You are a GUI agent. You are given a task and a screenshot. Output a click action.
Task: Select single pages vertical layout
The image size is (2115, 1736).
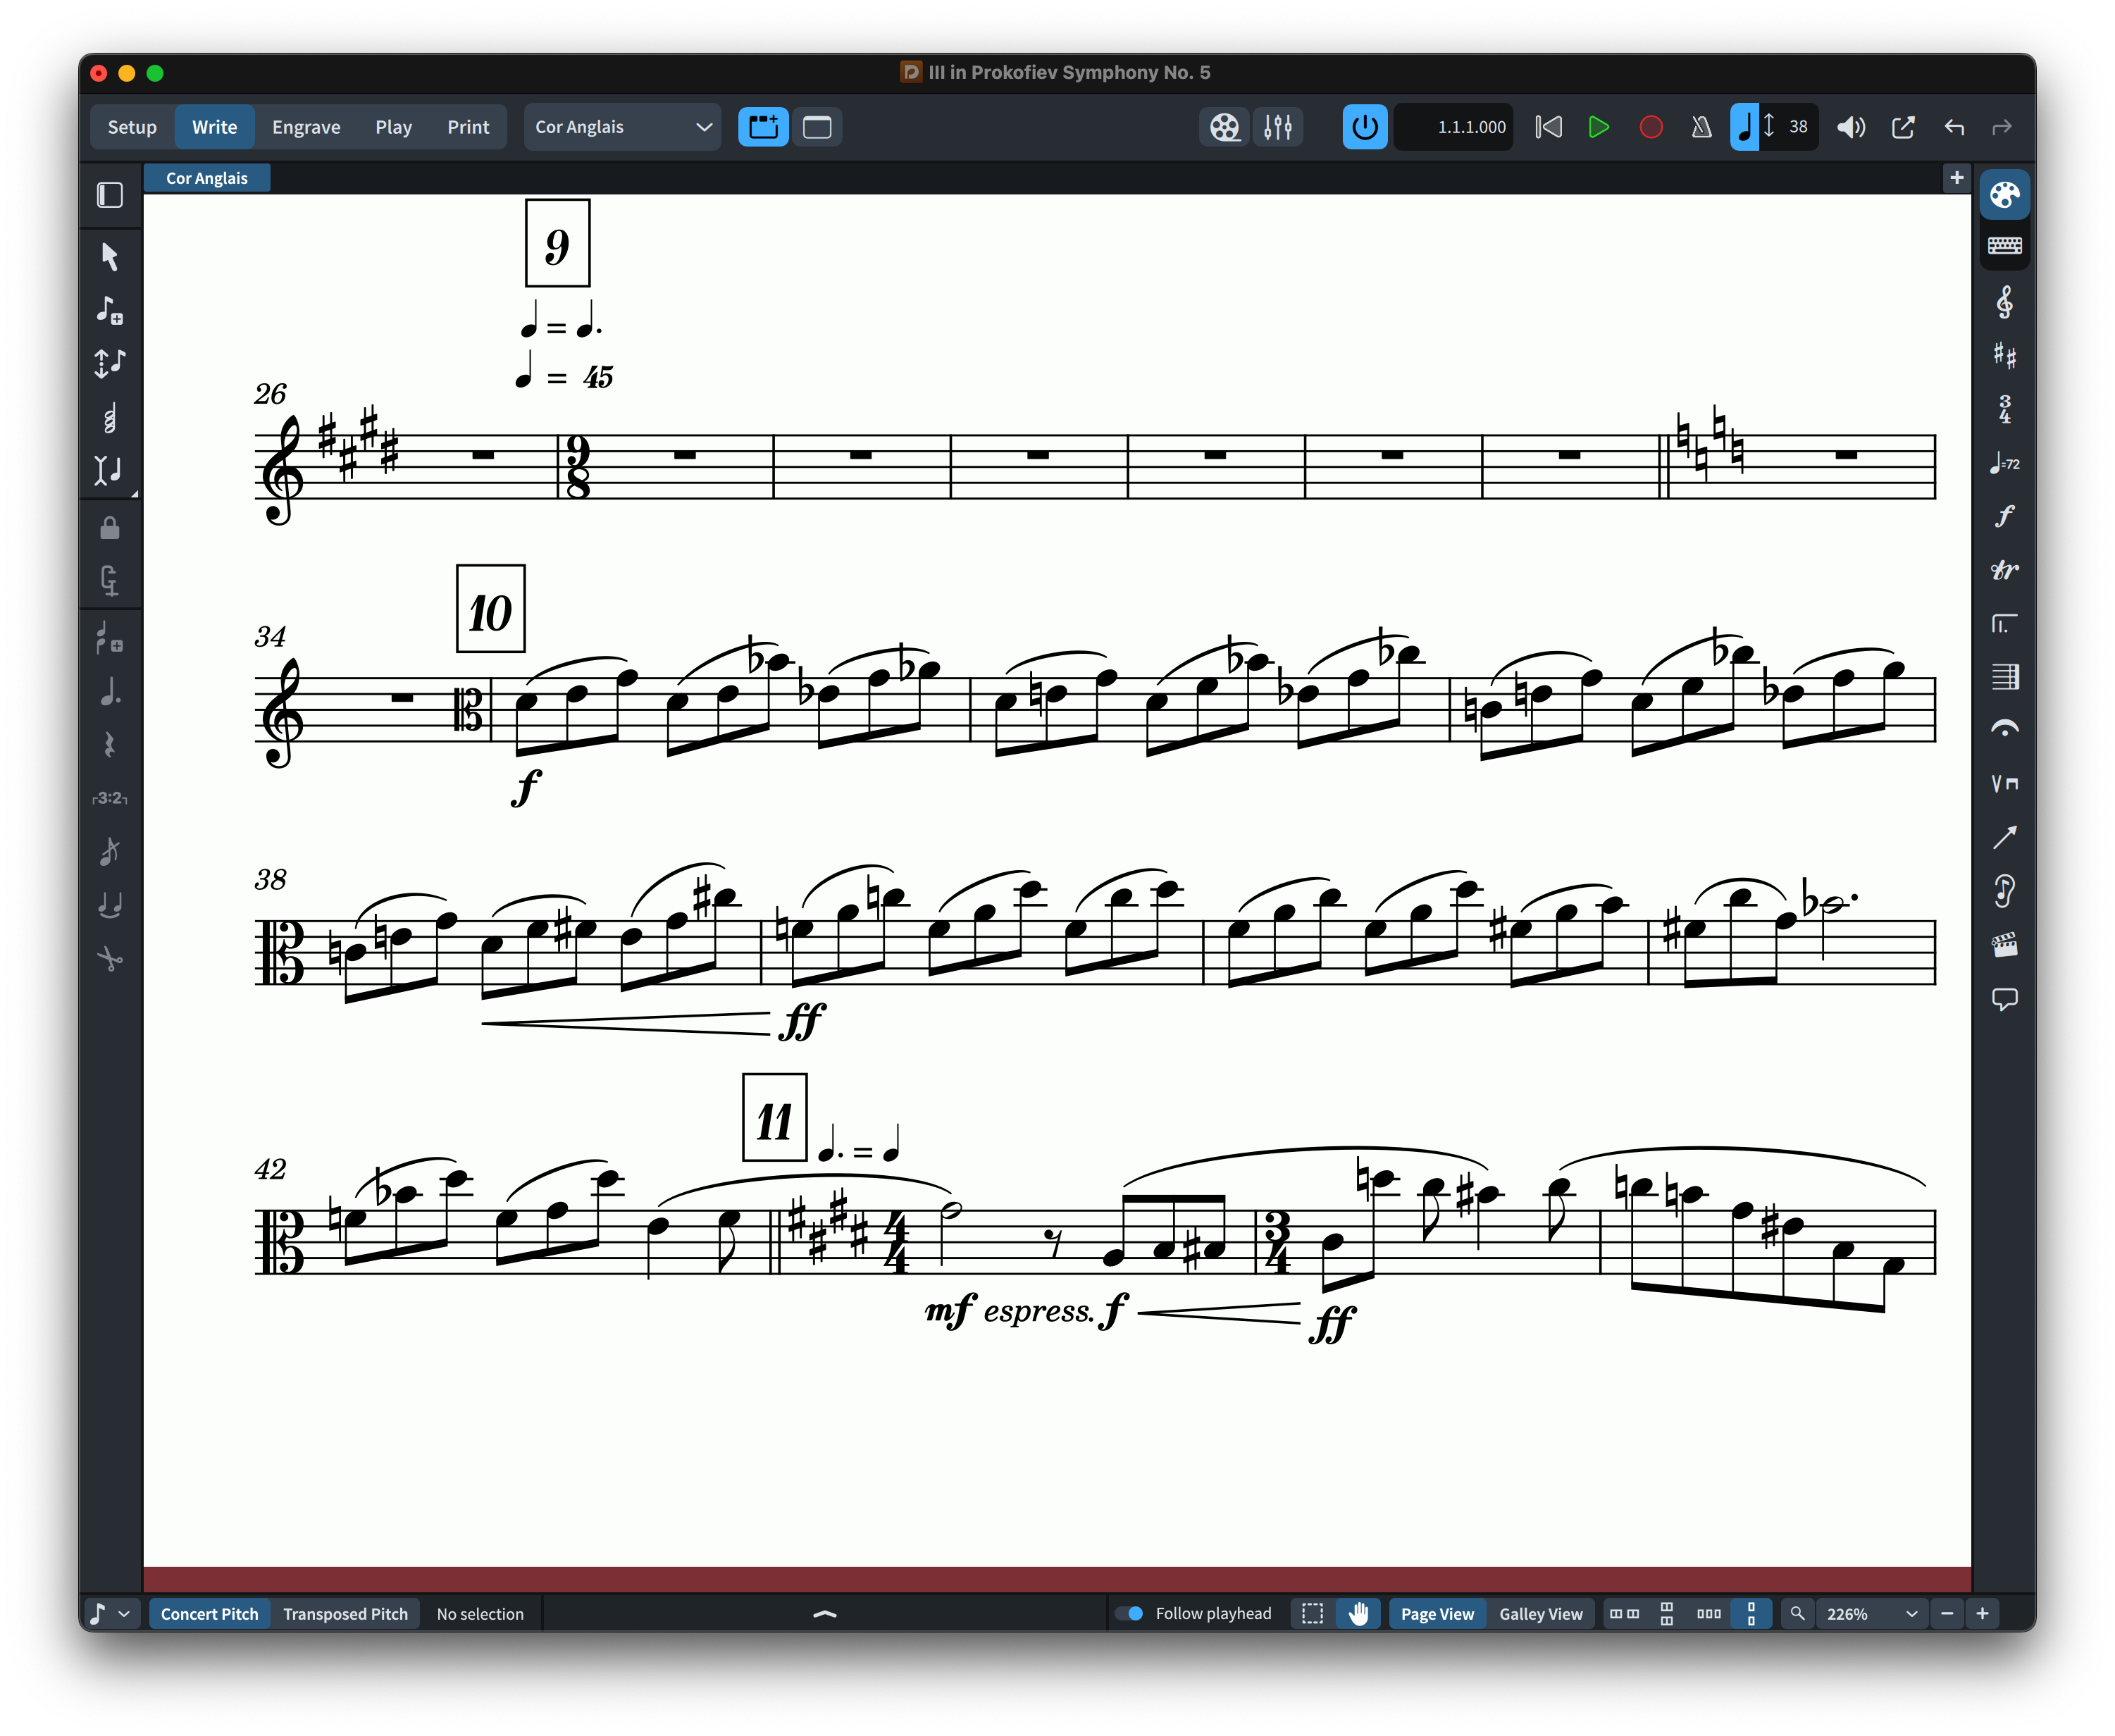(x=1750, y=1613)
